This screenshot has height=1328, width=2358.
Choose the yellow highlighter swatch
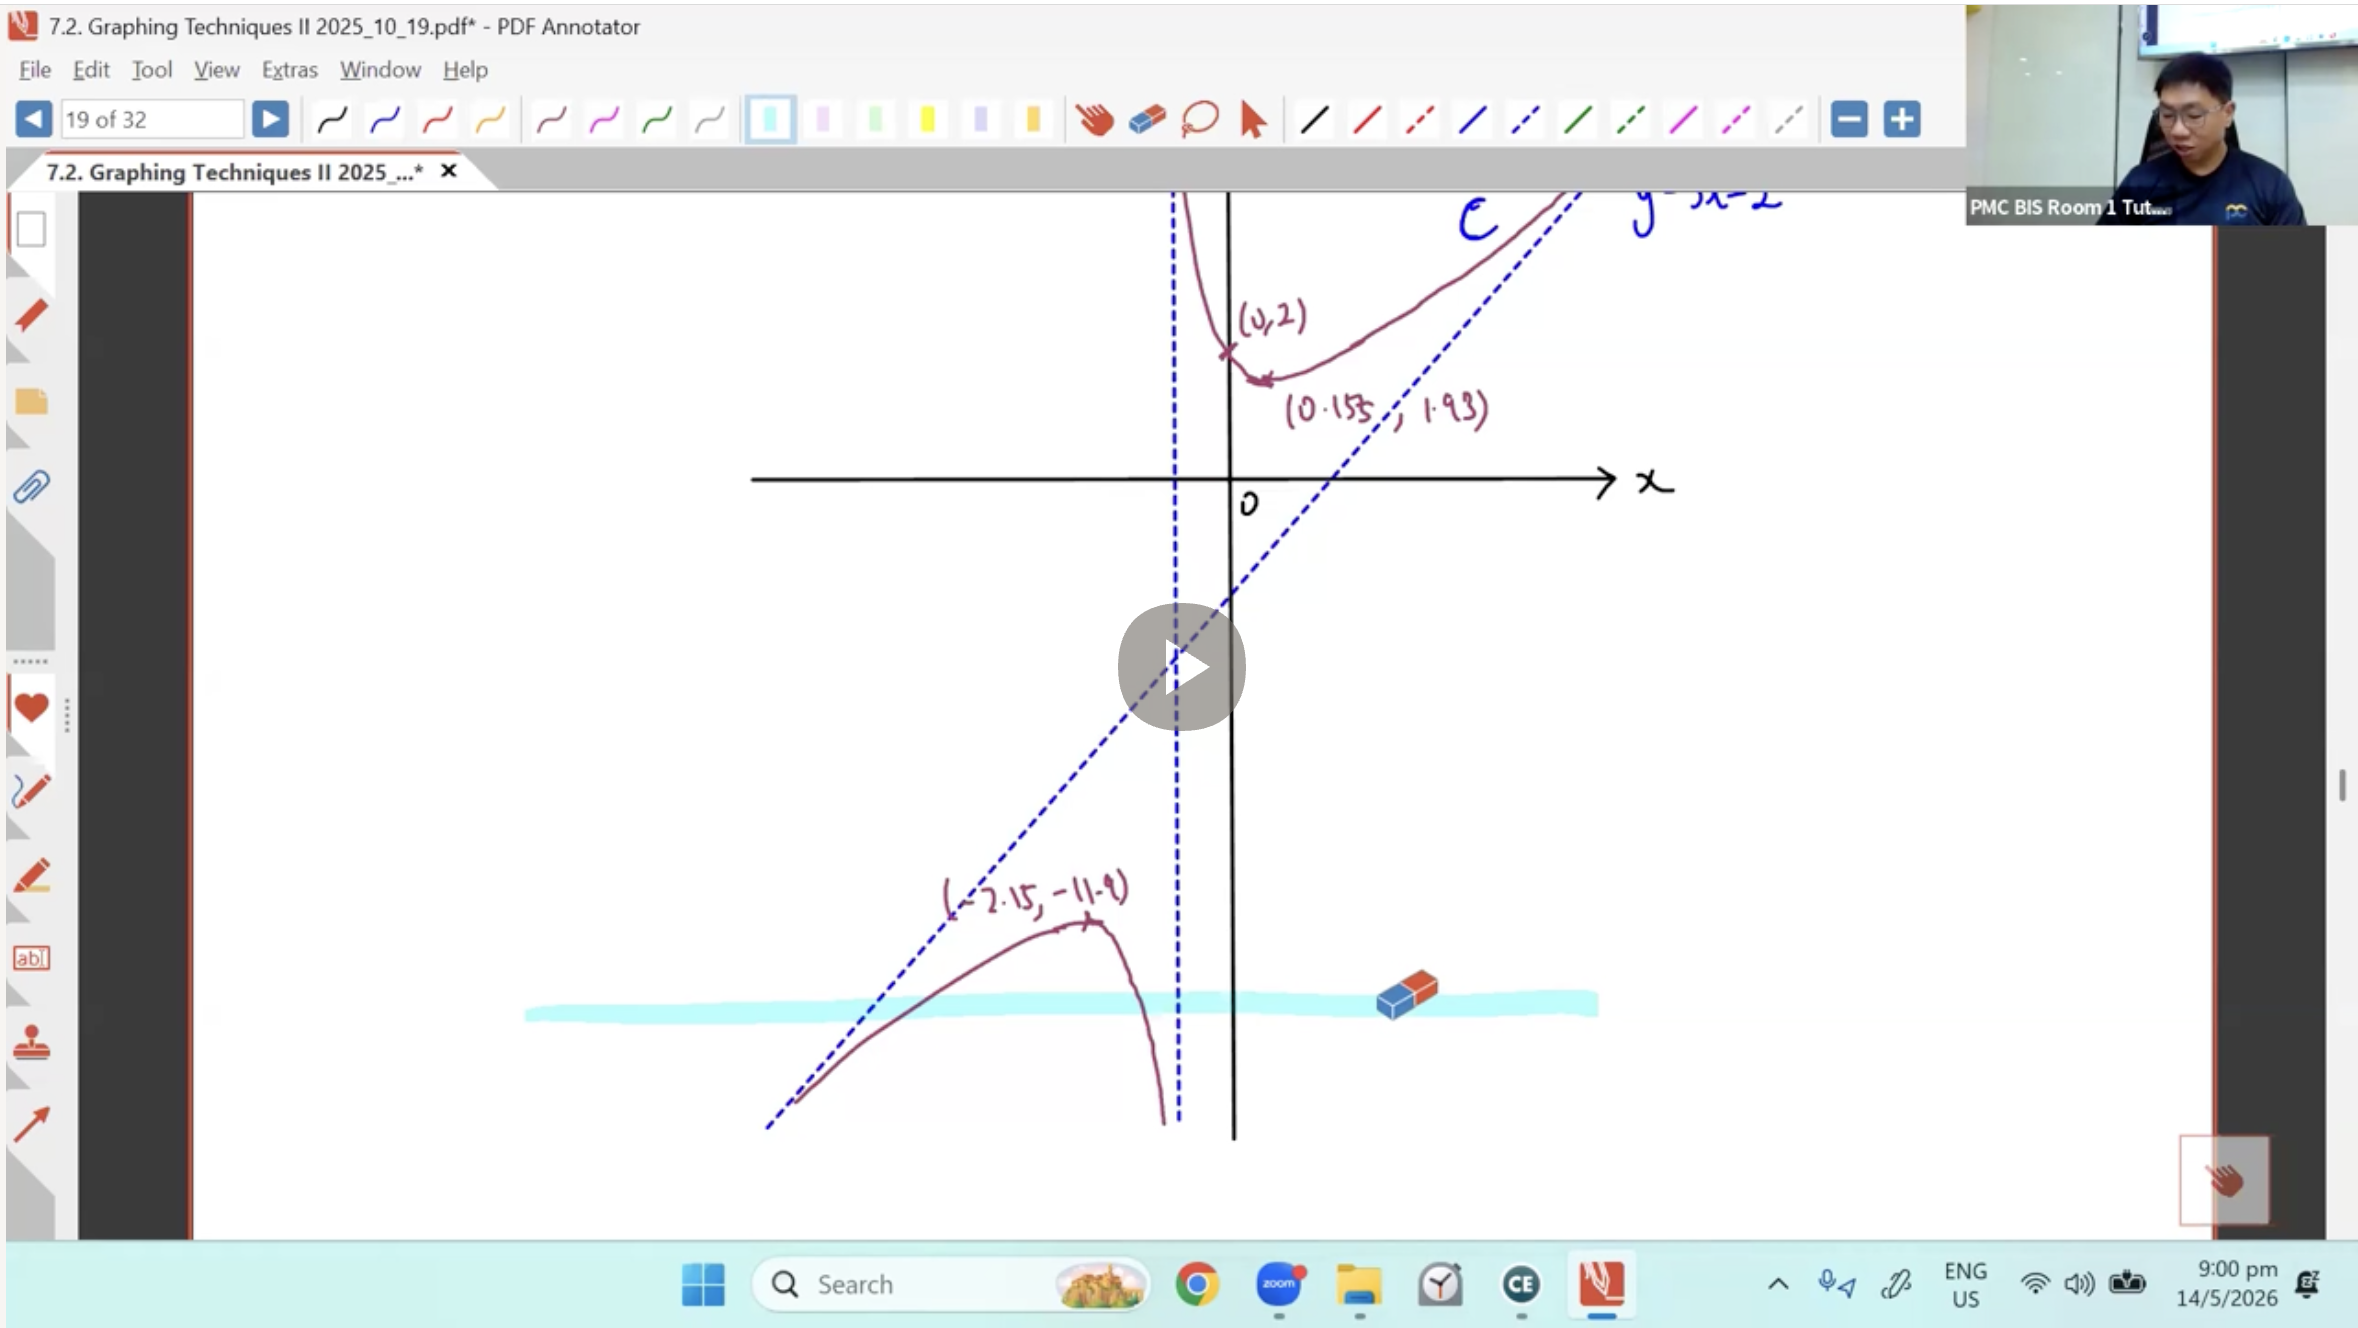tap(928, 120)
